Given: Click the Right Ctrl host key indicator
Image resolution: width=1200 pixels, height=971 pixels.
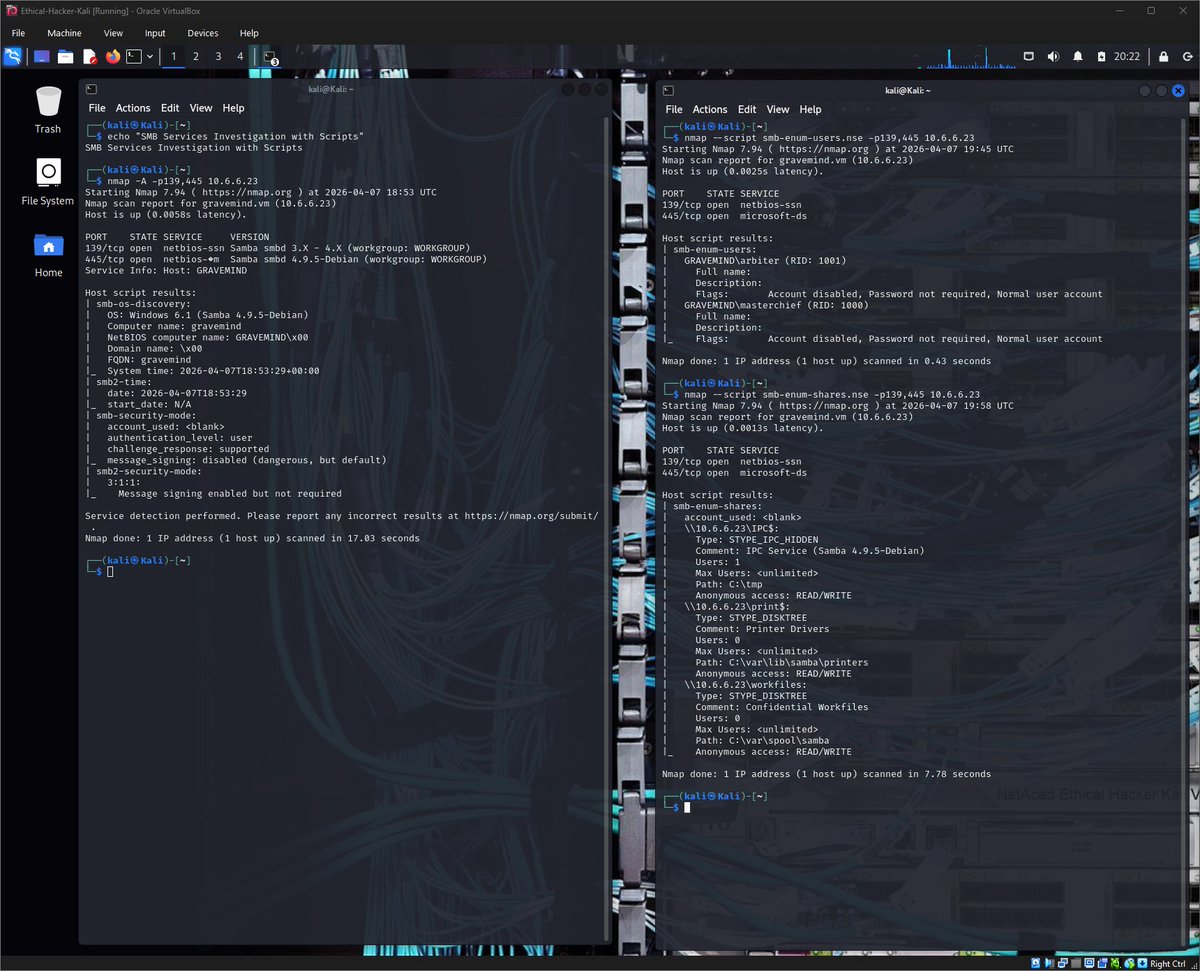Looking at the screenshot, I should pos(1167,963).
